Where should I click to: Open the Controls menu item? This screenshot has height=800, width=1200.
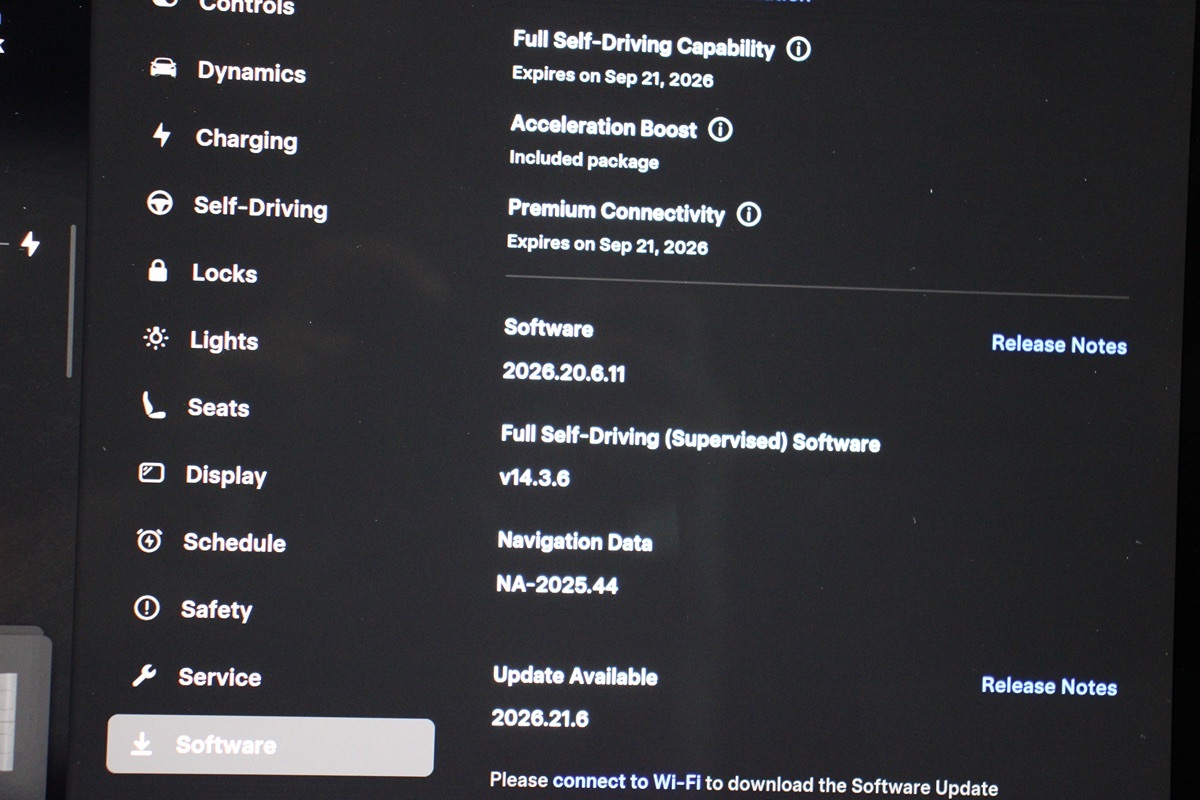246,7
